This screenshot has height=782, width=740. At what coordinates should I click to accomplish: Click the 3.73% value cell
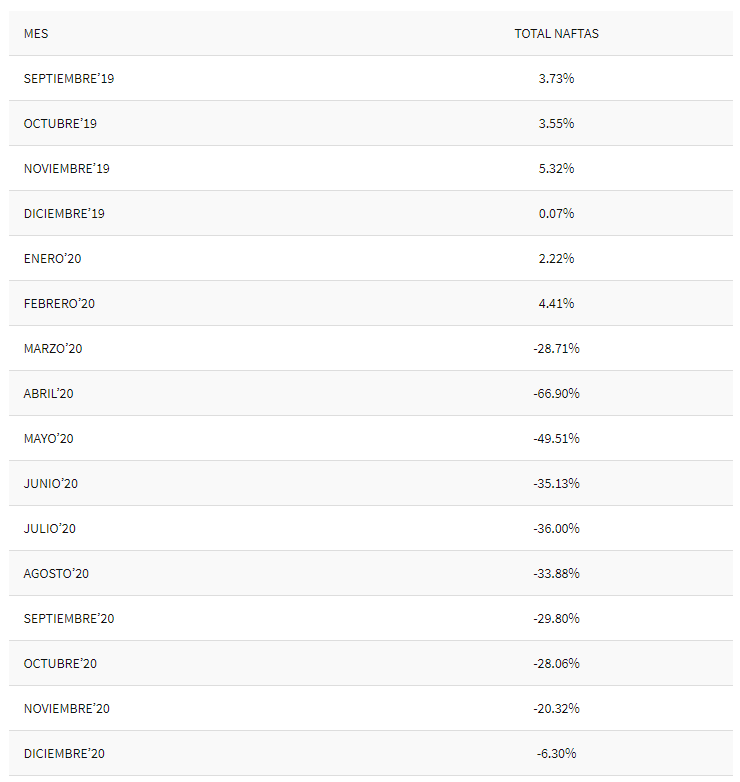click(x=556, y=79)
